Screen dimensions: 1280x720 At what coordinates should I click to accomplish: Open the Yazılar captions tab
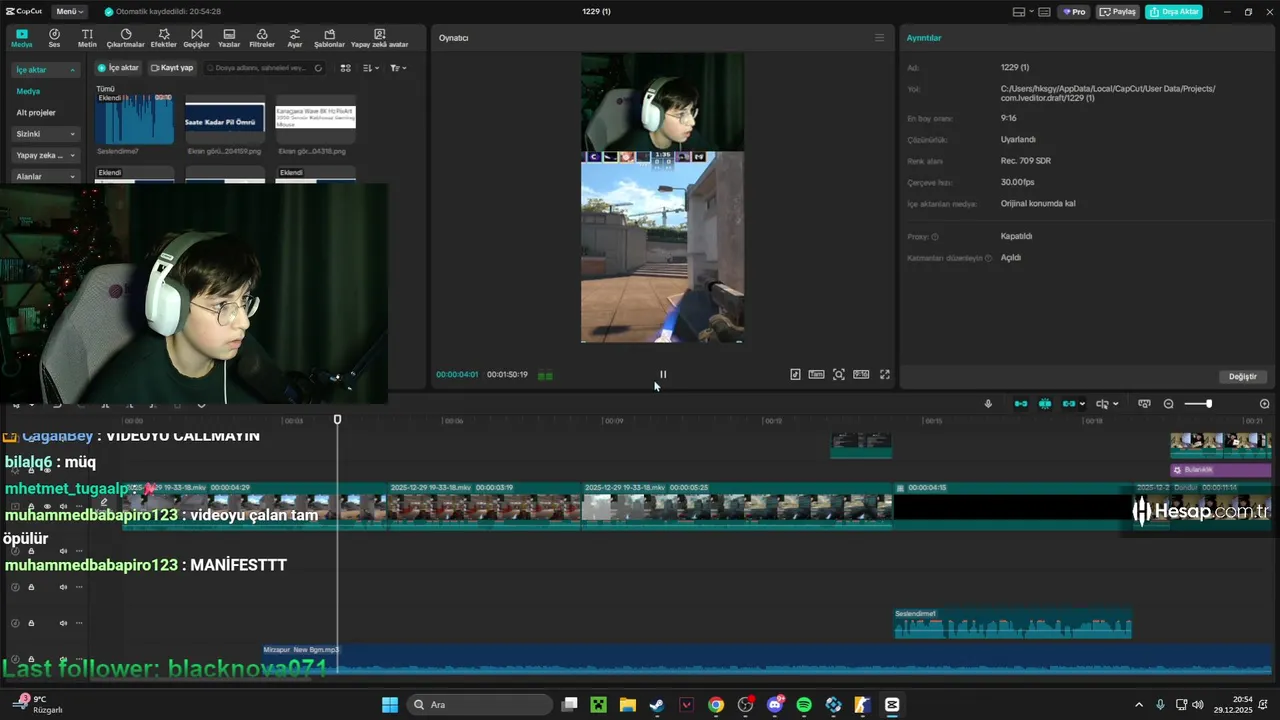(x=229, y=38)
